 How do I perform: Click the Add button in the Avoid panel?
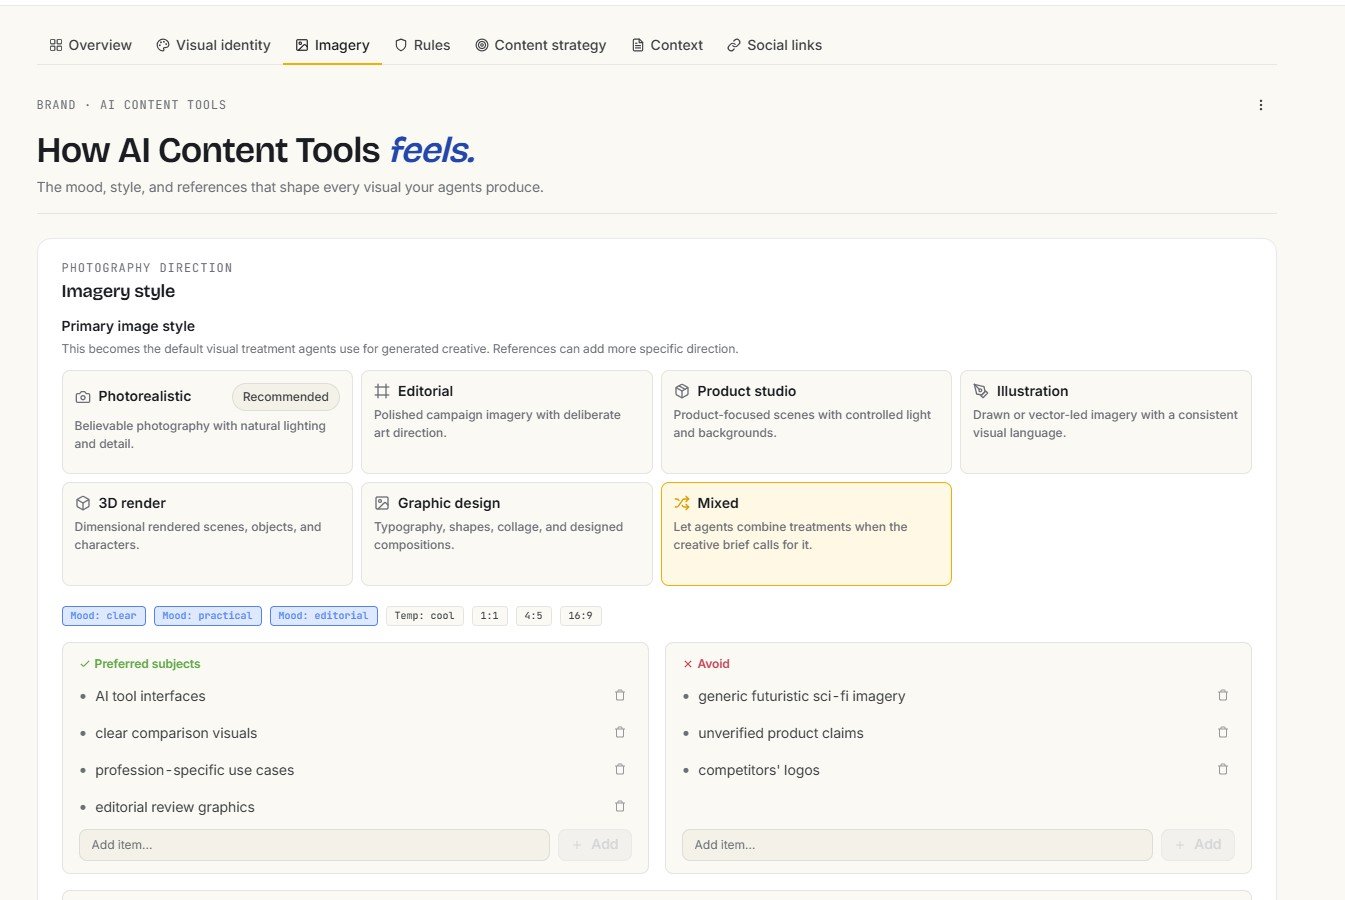pyautogui.click(x=1198, y=845)
